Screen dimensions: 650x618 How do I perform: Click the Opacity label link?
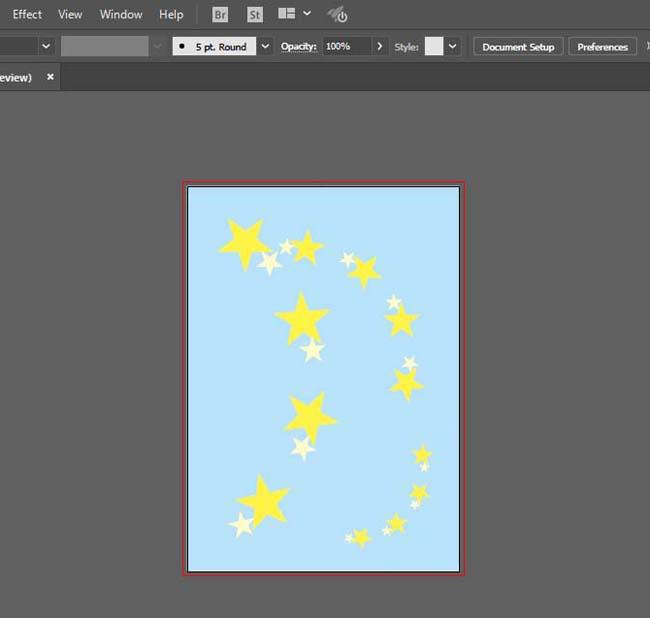tap(298, 46)
